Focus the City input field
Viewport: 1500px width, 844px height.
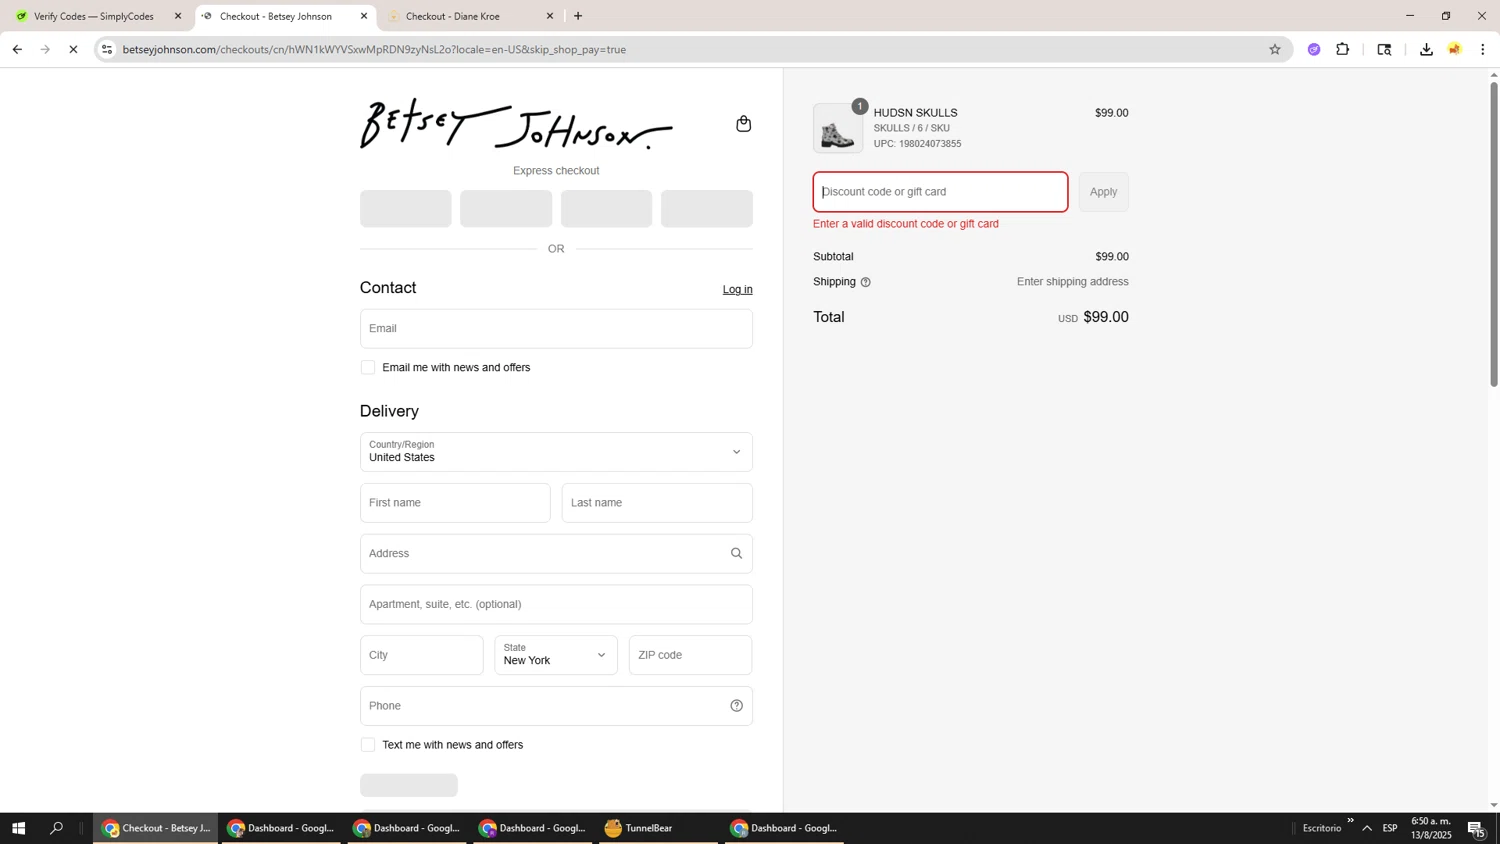pos(421,655)
